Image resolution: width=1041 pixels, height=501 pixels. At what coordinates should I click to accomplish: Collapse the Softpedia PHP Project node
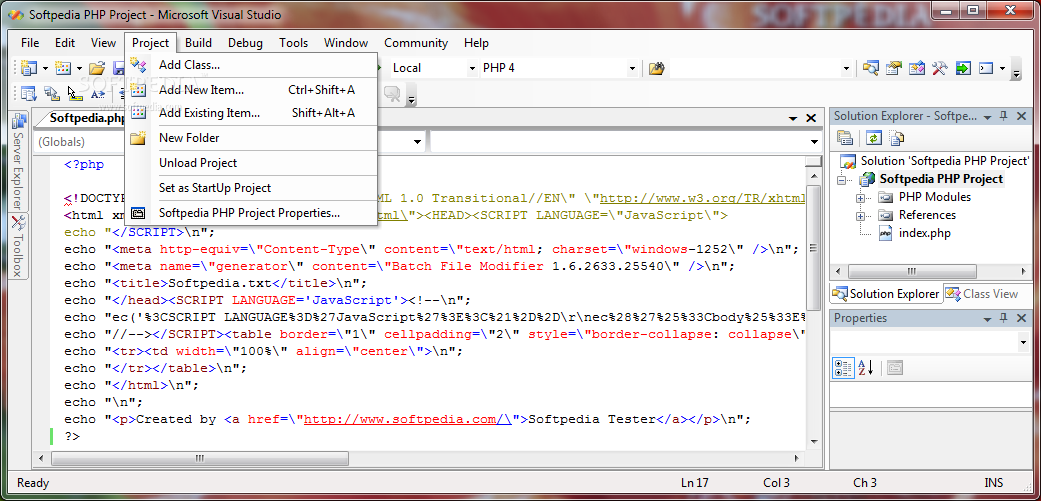(841, 180)
